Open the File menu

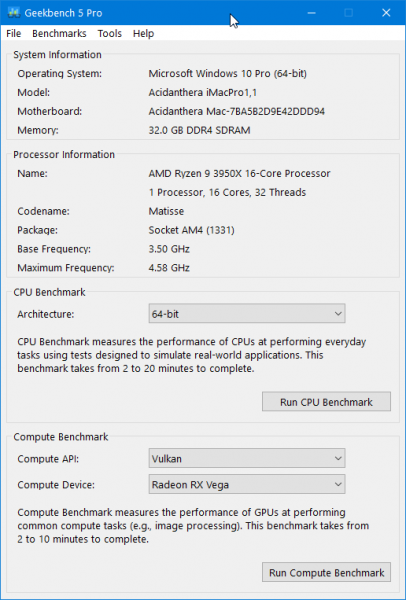click(x=14, y=34)
